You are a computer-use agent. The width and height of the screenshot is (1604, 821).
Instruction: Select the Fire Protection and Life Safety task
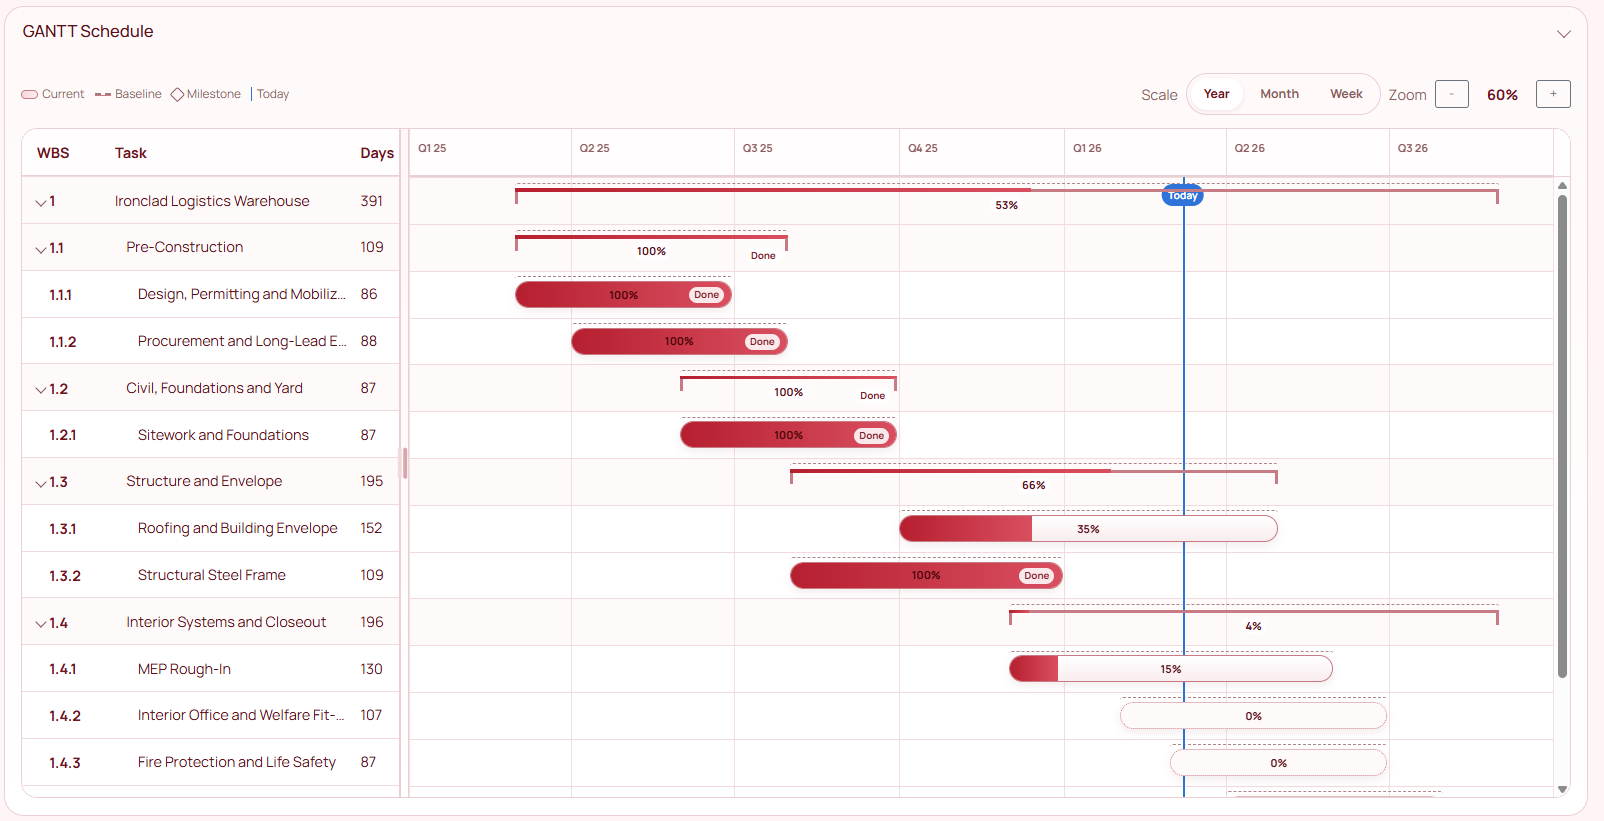(x=236, y=762)
